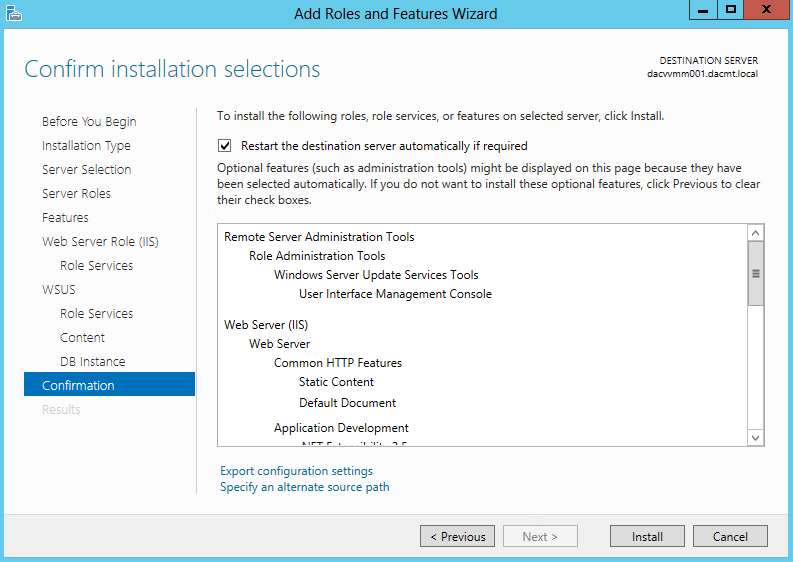793x562 pixels.
Task: Minimize the wizard window
Action: 703,10
